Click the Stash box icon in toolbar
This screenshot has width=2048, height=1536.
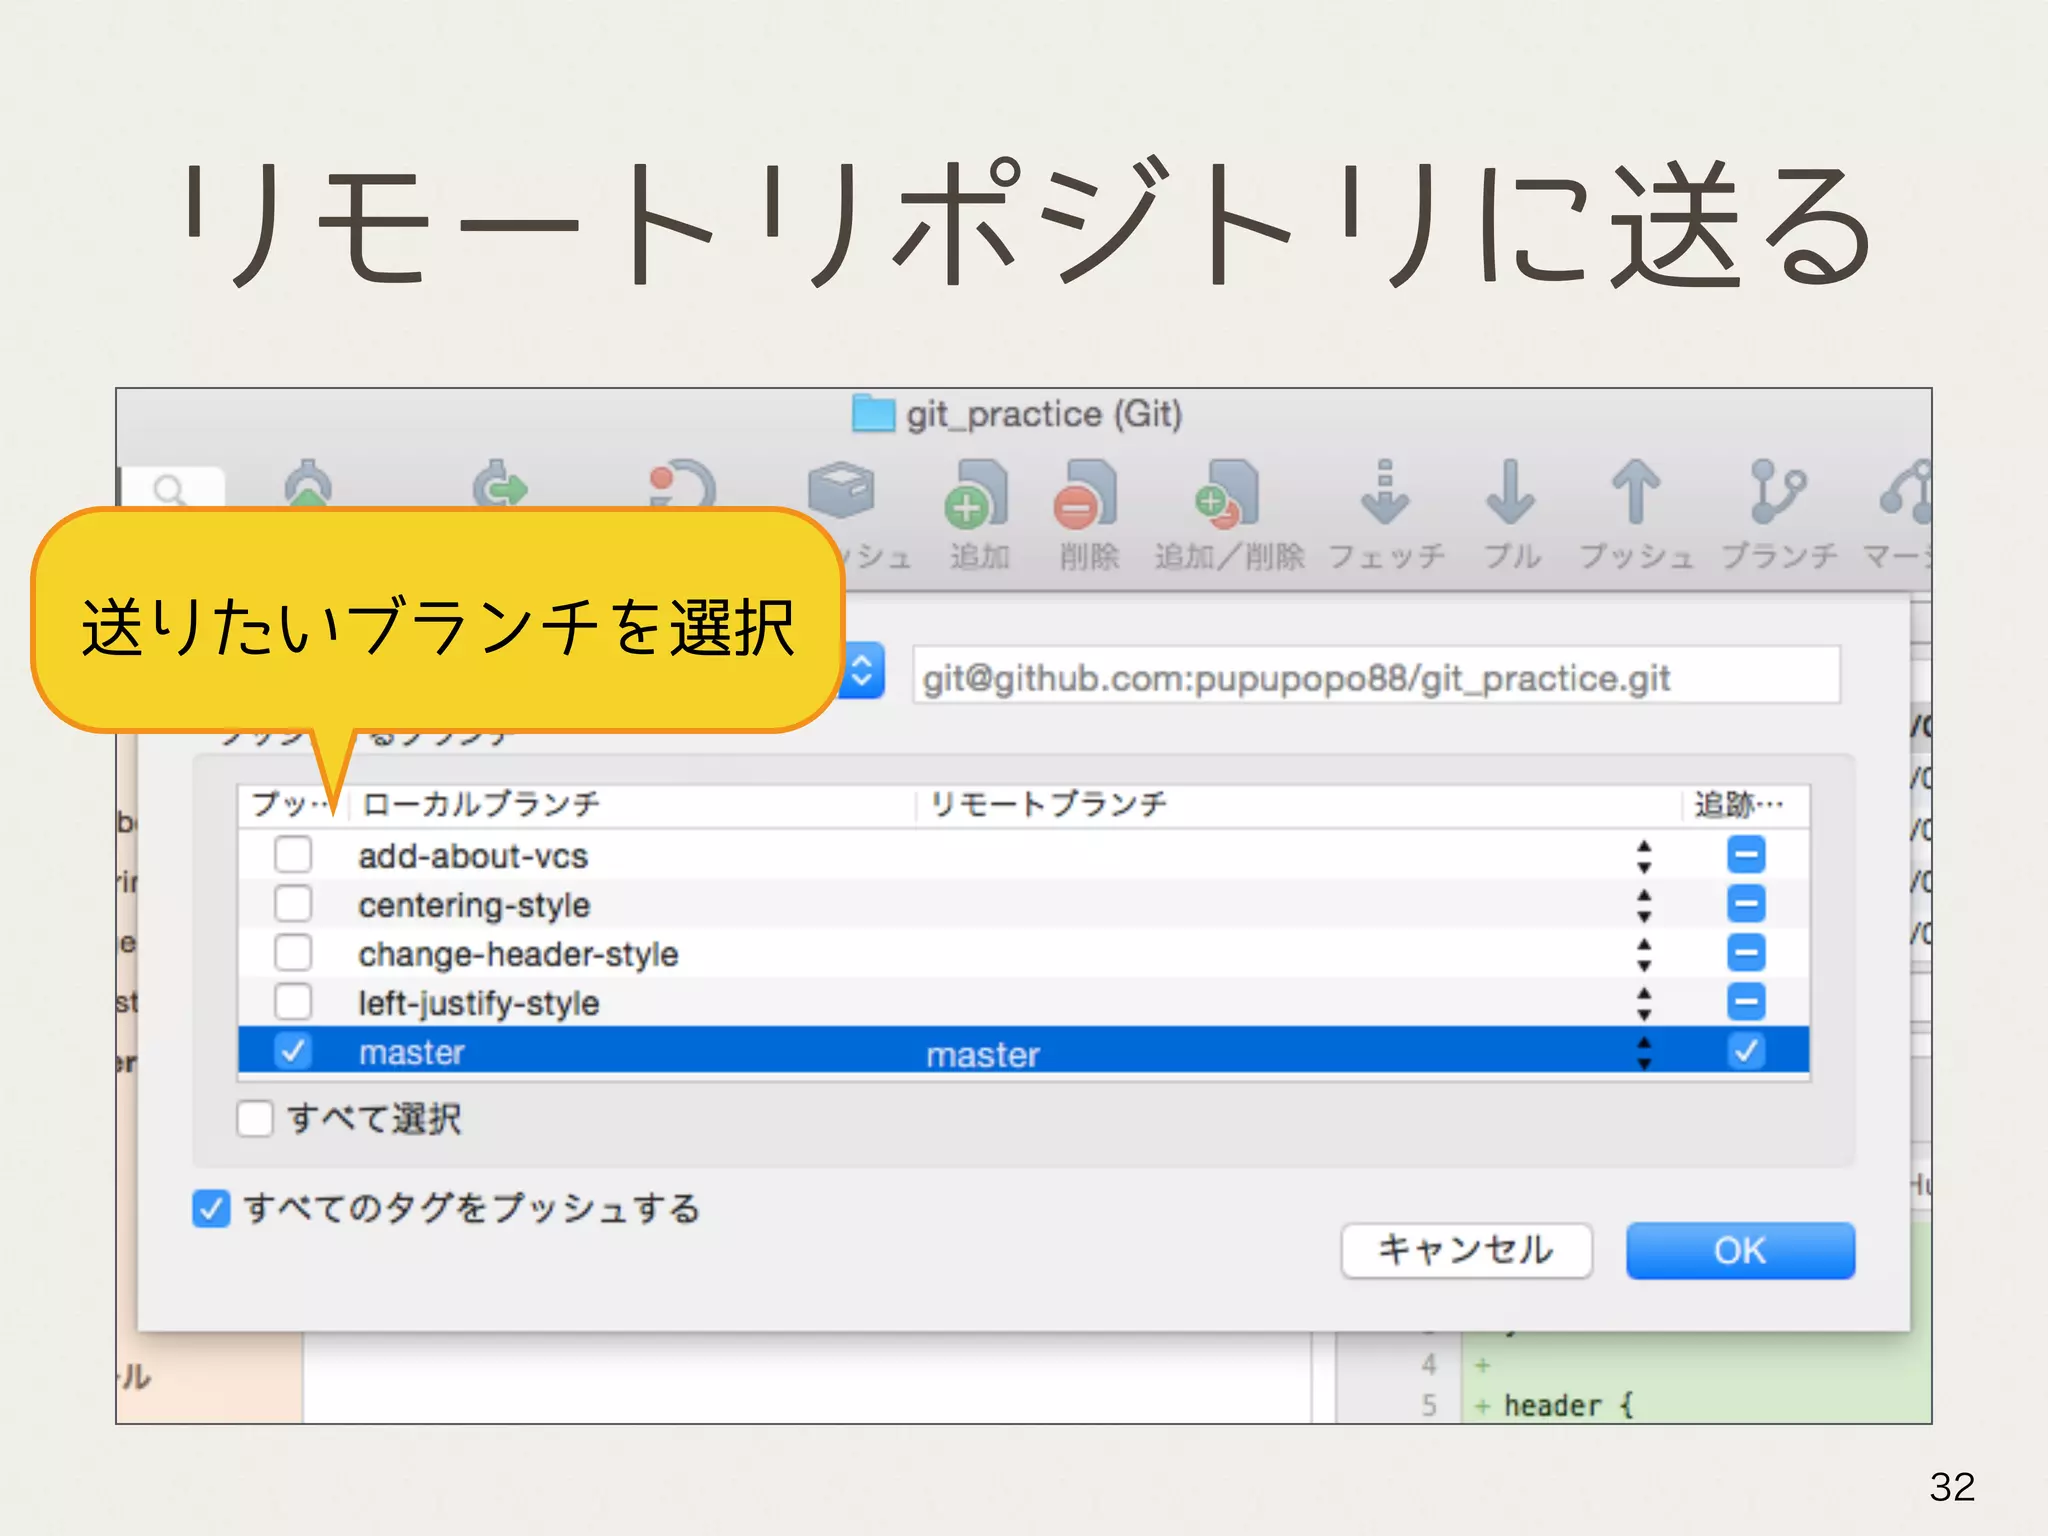point(842,490)
